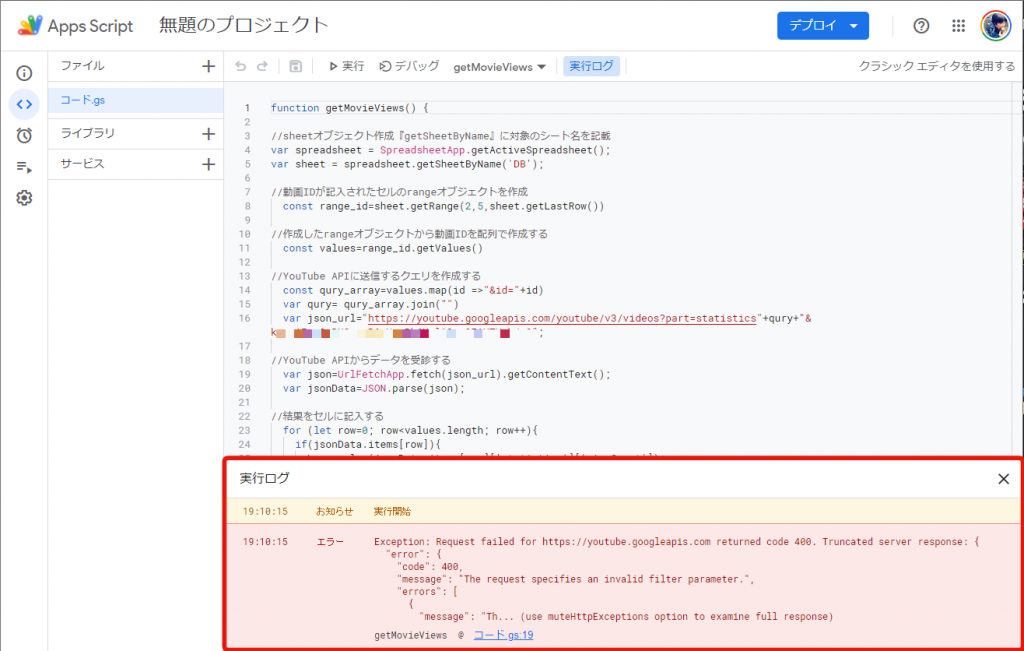
Task: Rename project by clicking 無題のプロジェクト title
Action: [243, 26]
